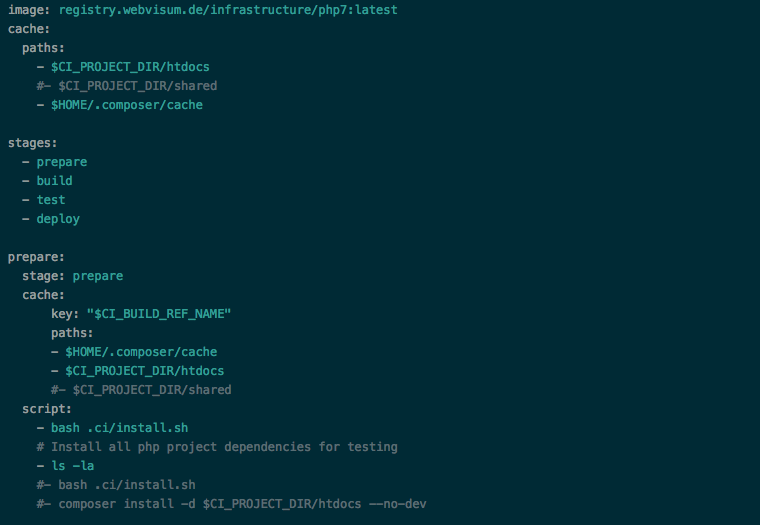Viewport: 760px width, 525px height.
Task: Click the "ls -la" command line
Action: (x=72, y=466)
